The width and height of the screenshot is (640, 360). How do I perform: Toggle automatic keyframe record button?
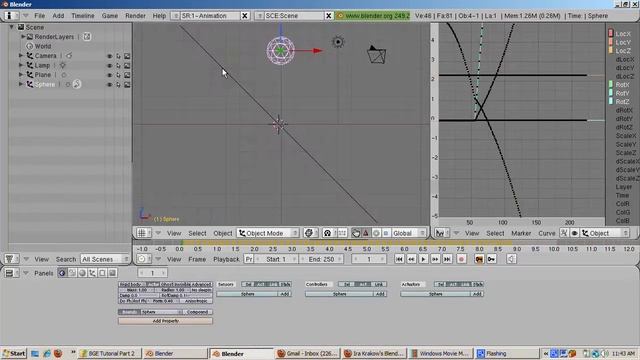[462, 259]
